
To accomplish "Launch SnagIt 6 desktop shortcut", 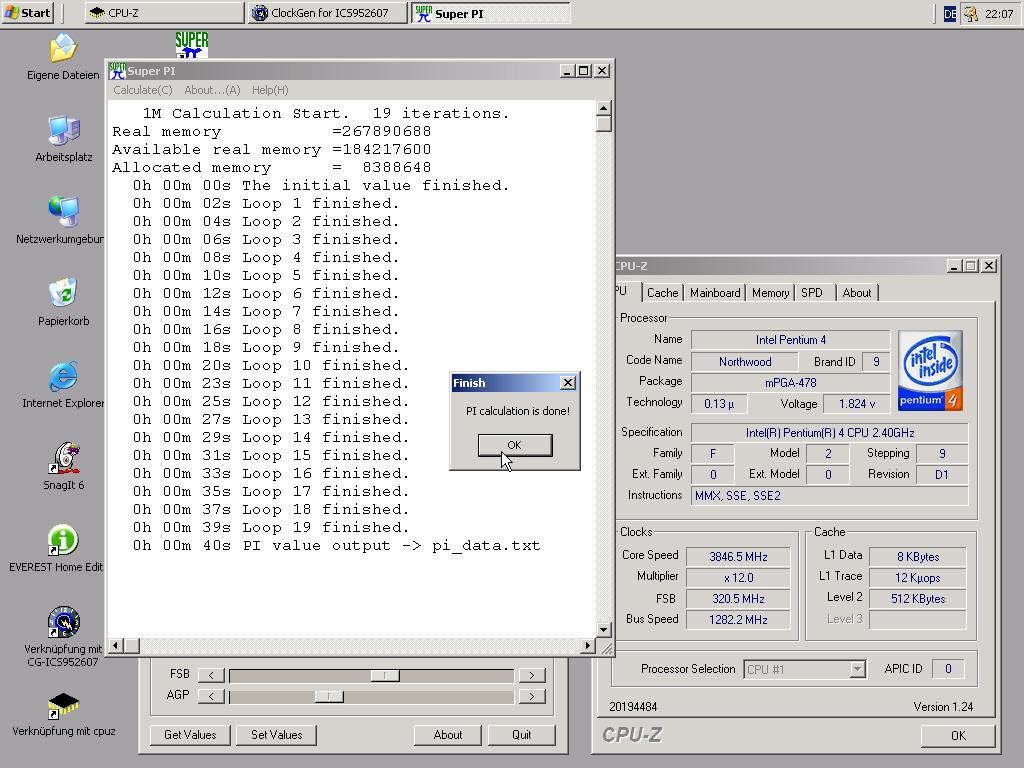I will pos(63,458).
